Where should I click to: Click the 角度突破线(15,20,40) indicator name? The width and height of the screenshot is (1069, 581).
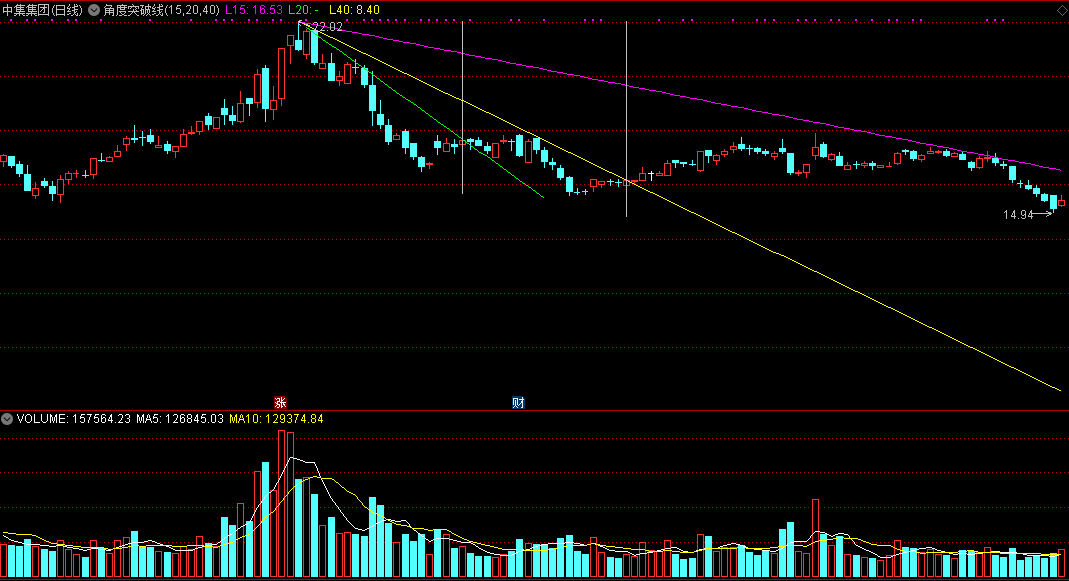click(x=162, y=10)
